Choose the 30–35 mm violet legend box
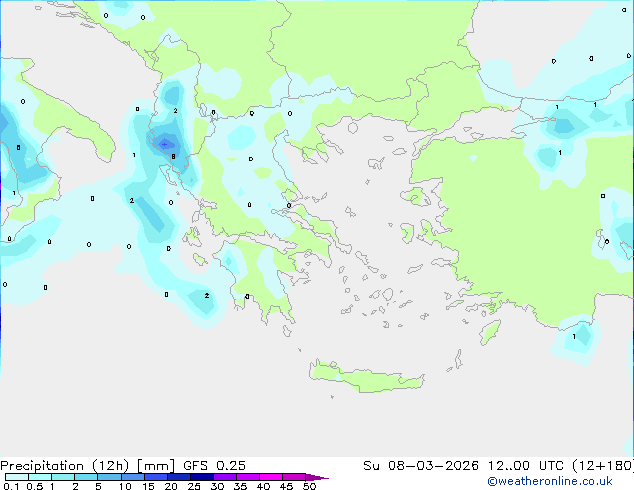The image size is (634, 490). point(224,477)
